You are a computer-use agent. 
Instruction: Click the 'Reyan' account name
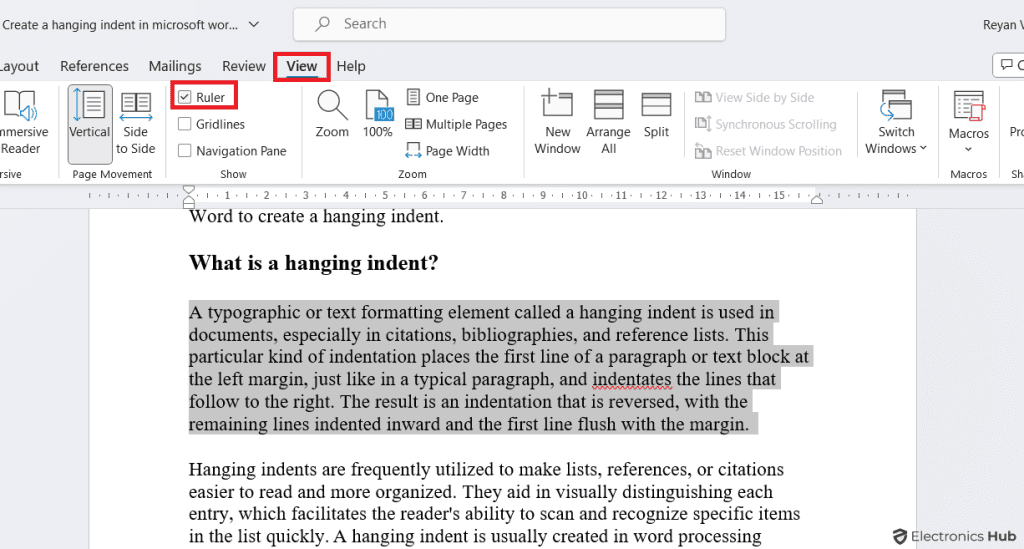[1002, 25]
